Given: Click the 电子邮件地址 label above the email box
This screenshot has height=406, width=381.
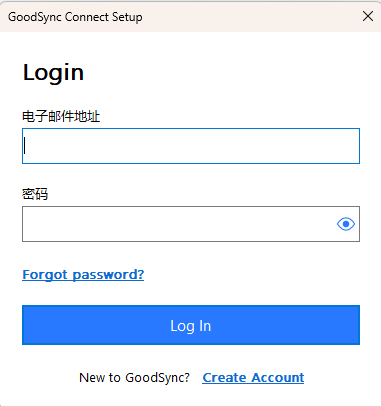Looking at the screenshot, I should pos(61,116).
